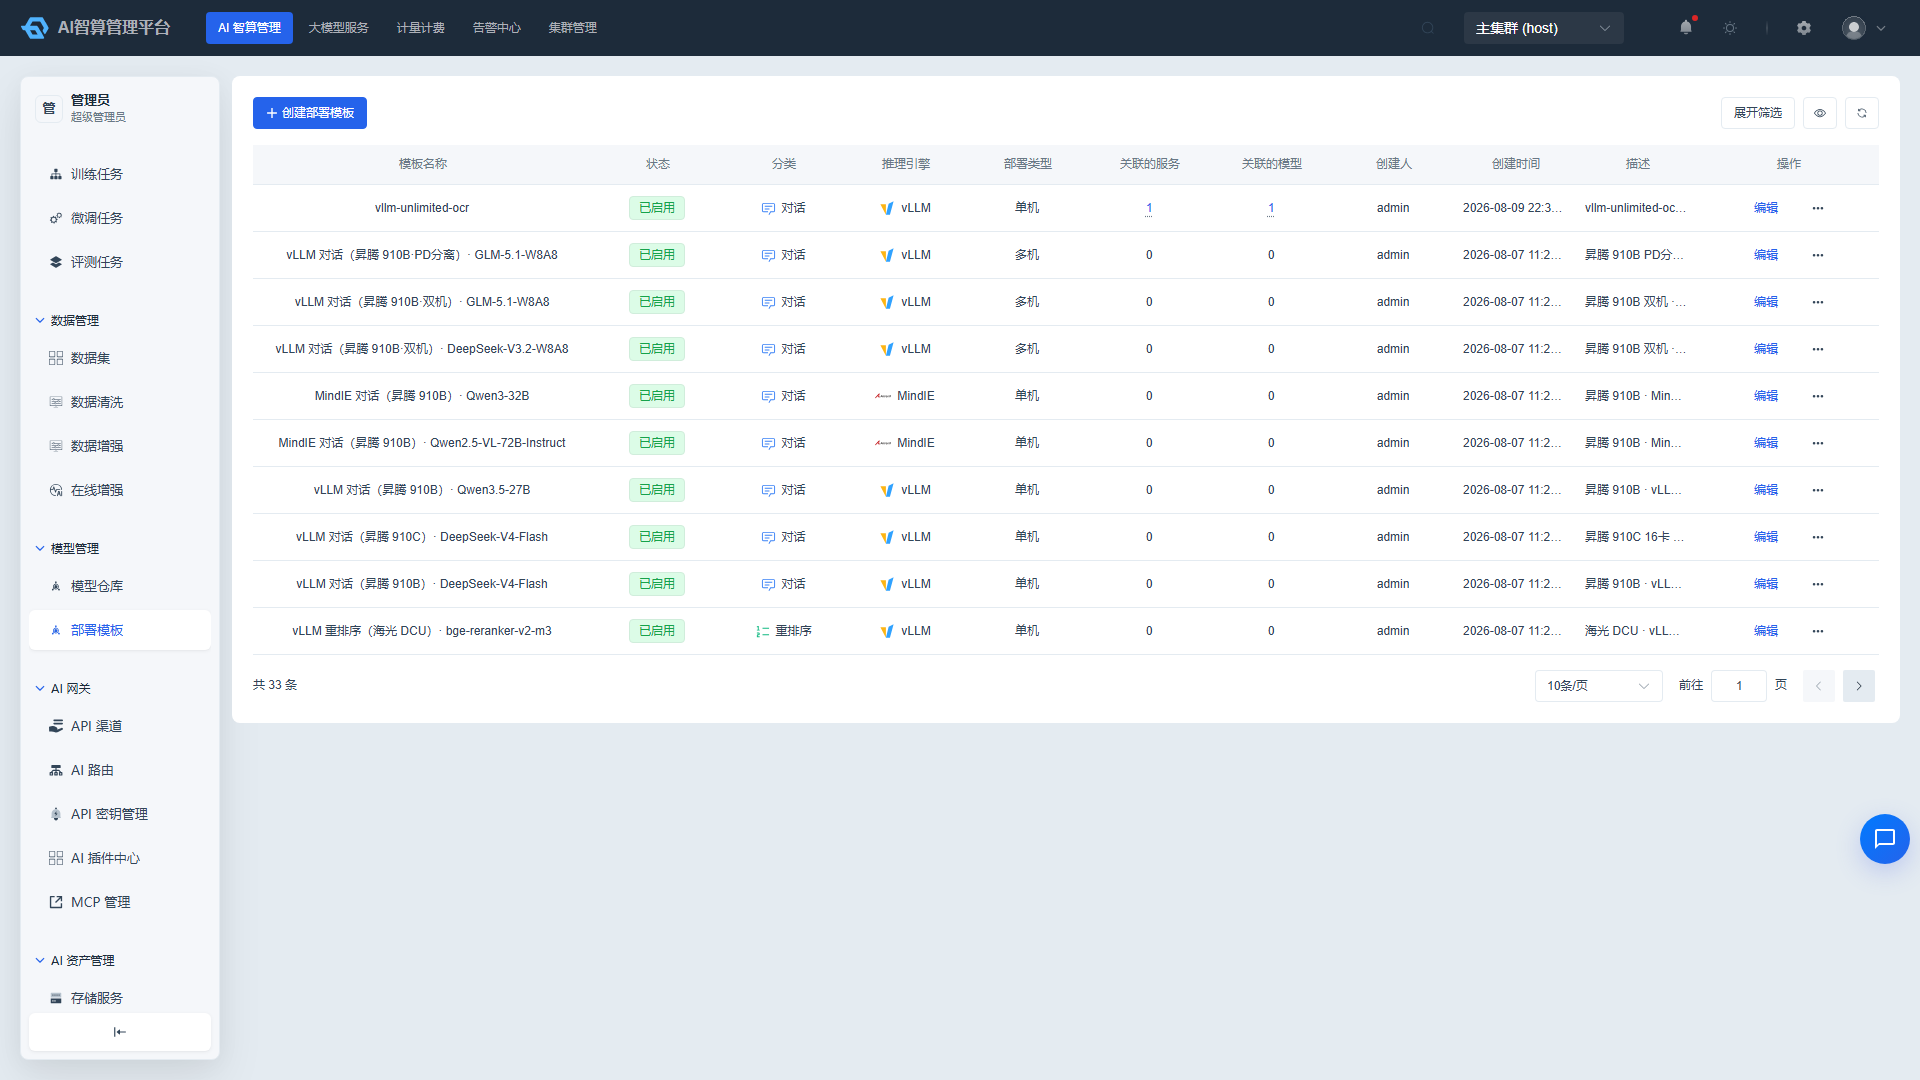Open more actions for 910C DeepSeek-V4-Flash row
The height and width of the screenshot is (1080, 1920).
point(1818,537)
